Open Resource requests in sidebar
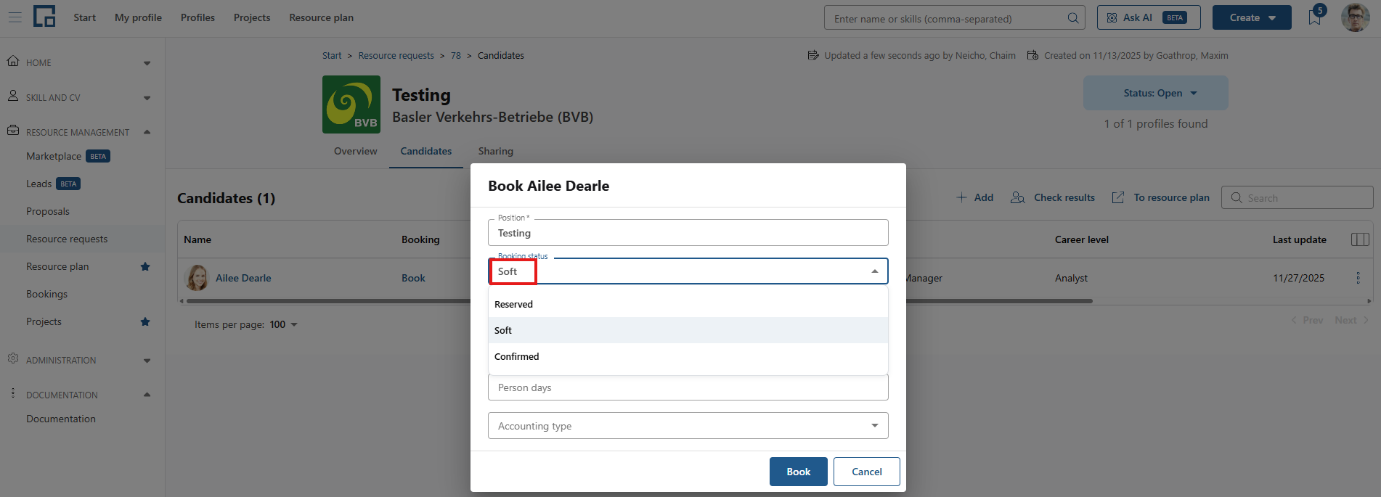 click(x=67, y=239)
